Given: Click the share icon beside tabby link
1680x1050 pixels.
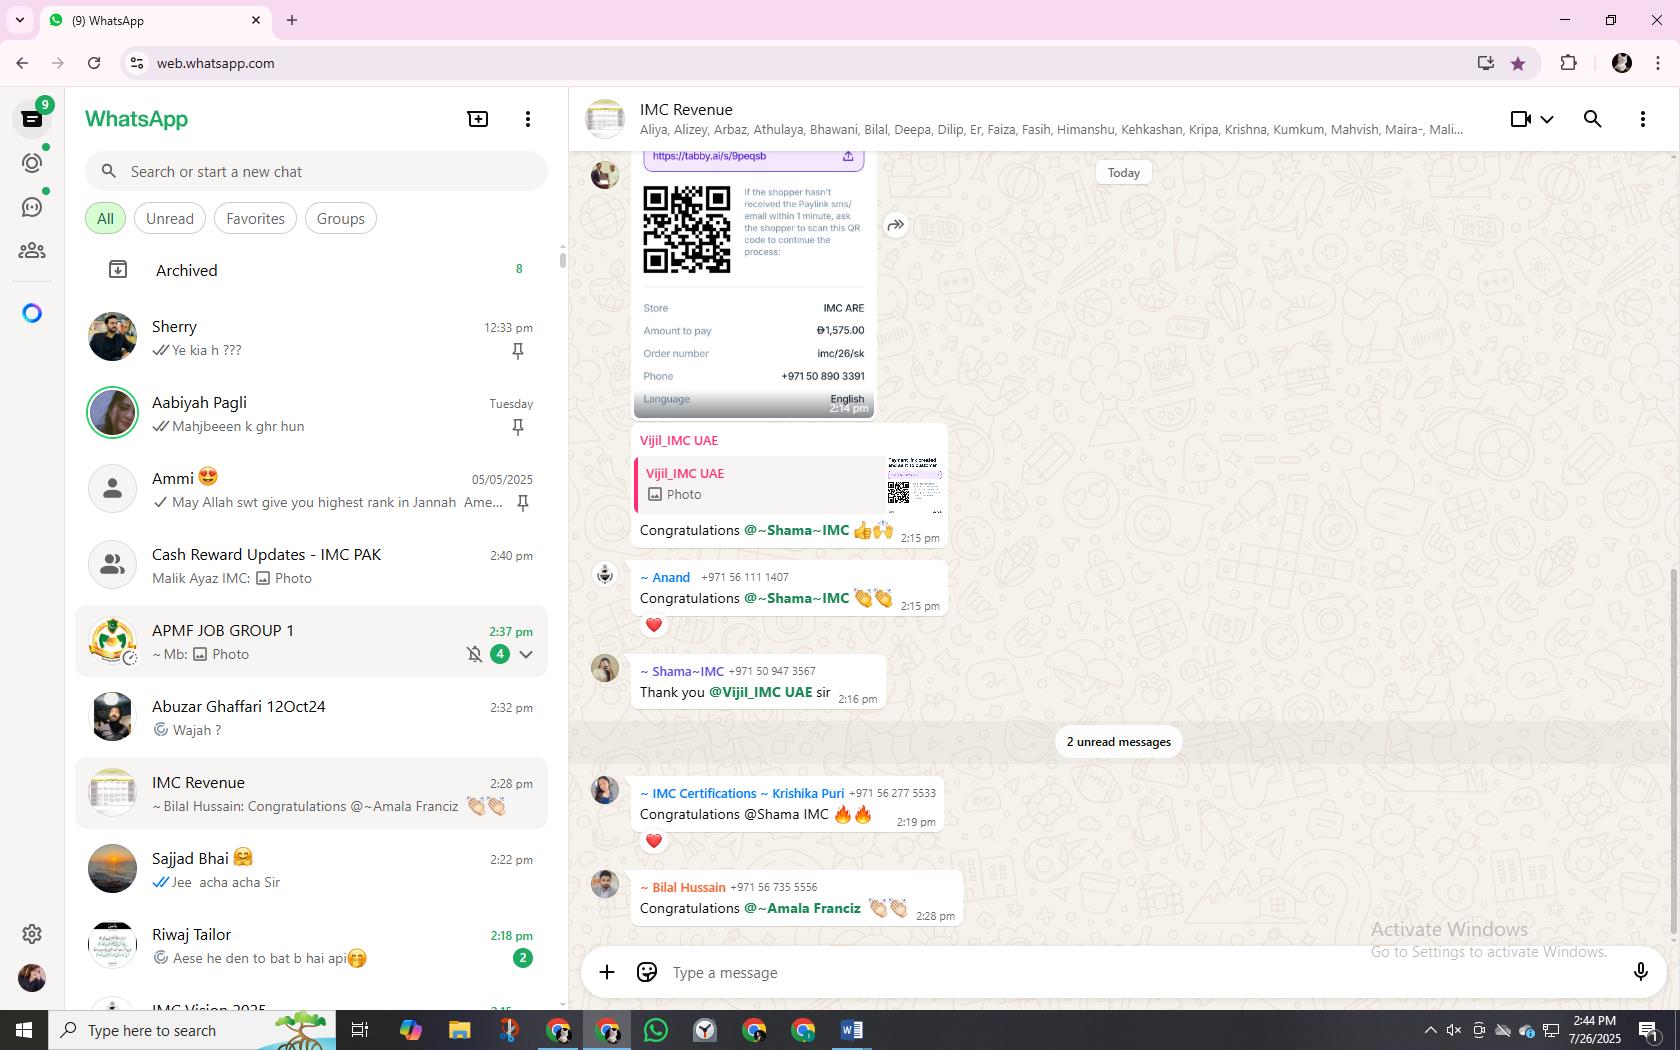Looking at the screenshot, I should (x=848, y=156).
